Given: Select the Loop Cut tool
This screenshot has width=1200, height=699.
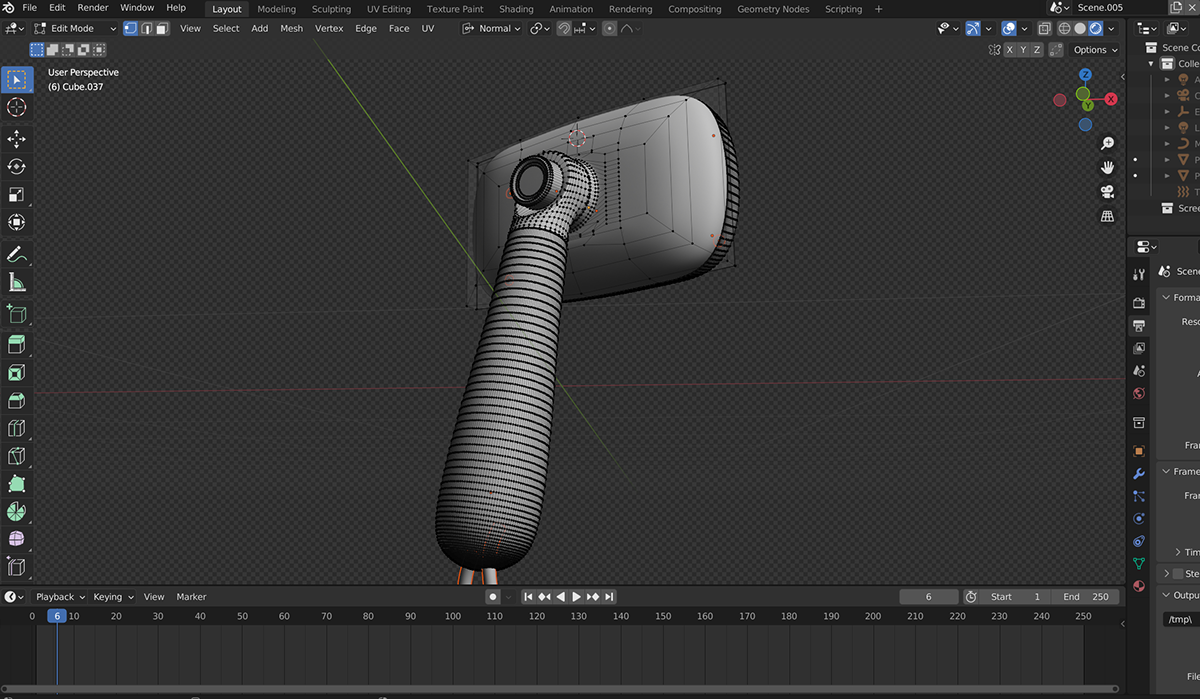Looking at the screenshot, I should (16, 428).
